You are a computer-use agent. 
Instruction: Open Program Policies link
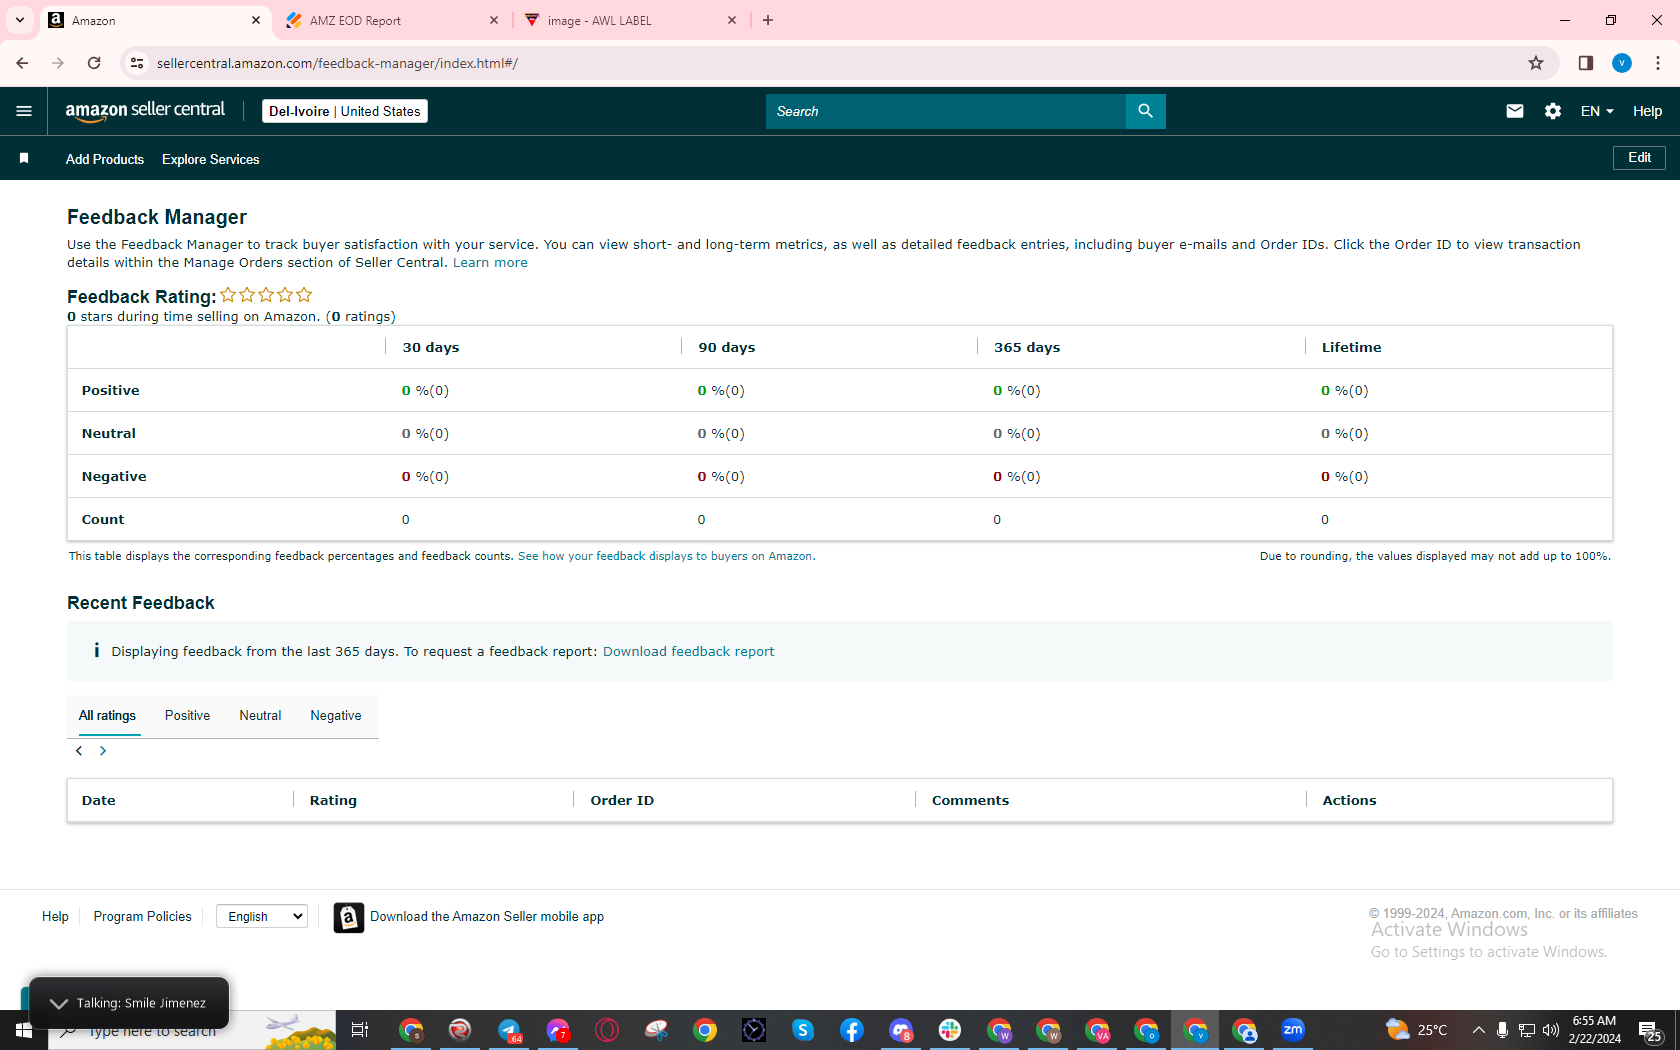click(x=143, y=917)
